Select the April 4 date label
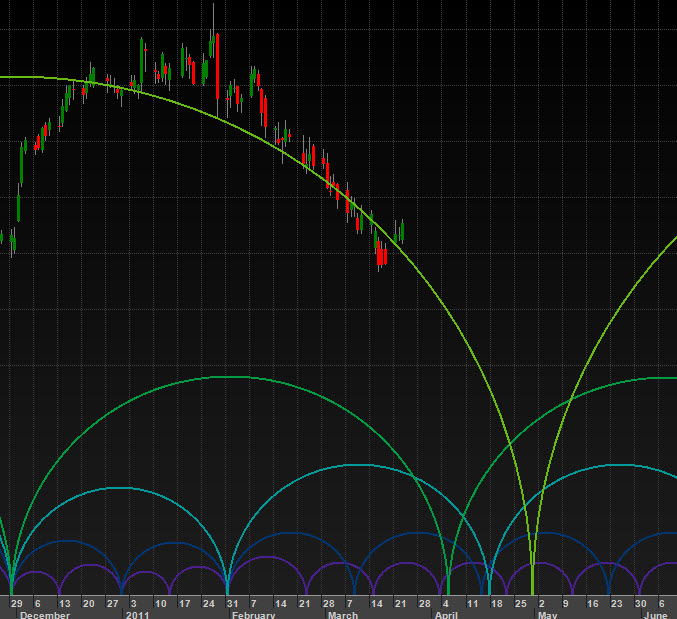 446,603
